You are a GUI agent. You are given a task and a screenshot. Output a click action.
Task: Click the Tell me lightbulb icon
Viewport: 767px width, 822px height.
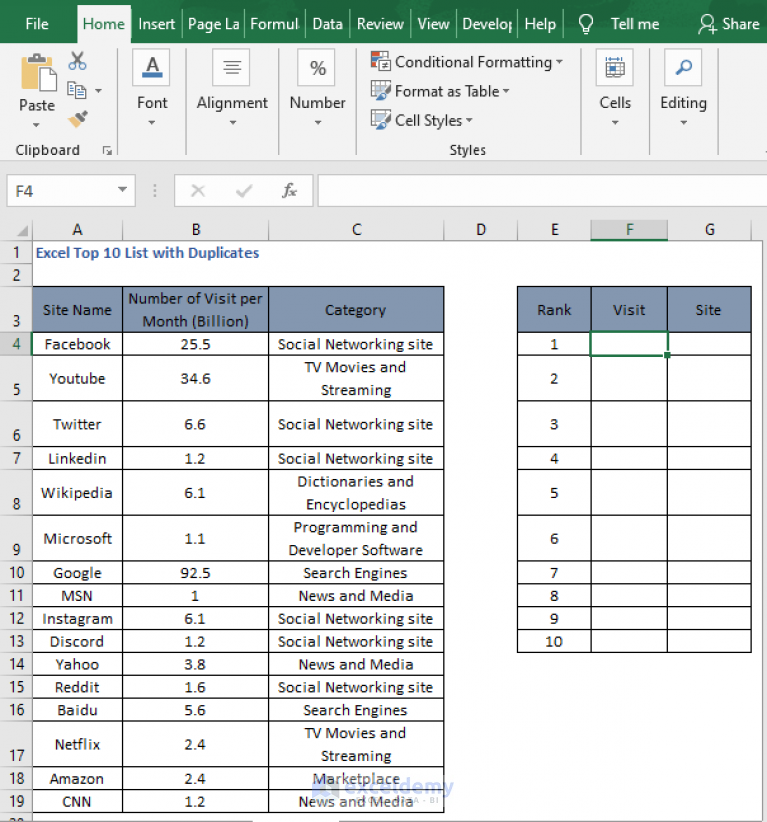click(x=586, y=24)
